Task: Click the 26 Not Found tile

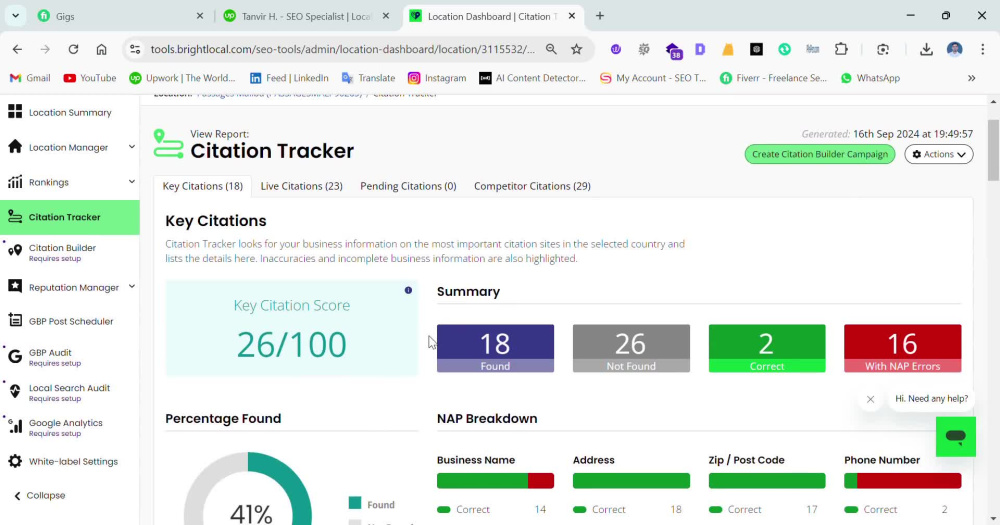Action: 631,348
